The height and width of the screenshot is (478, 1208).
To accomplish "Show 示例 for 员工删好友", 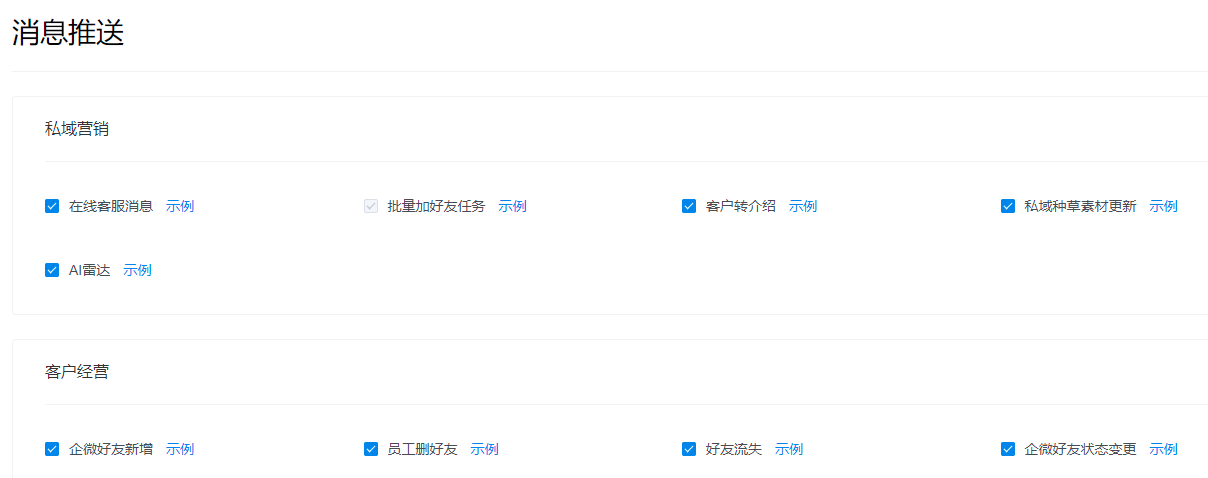I will pyautogui.click(x=484, y=449).
